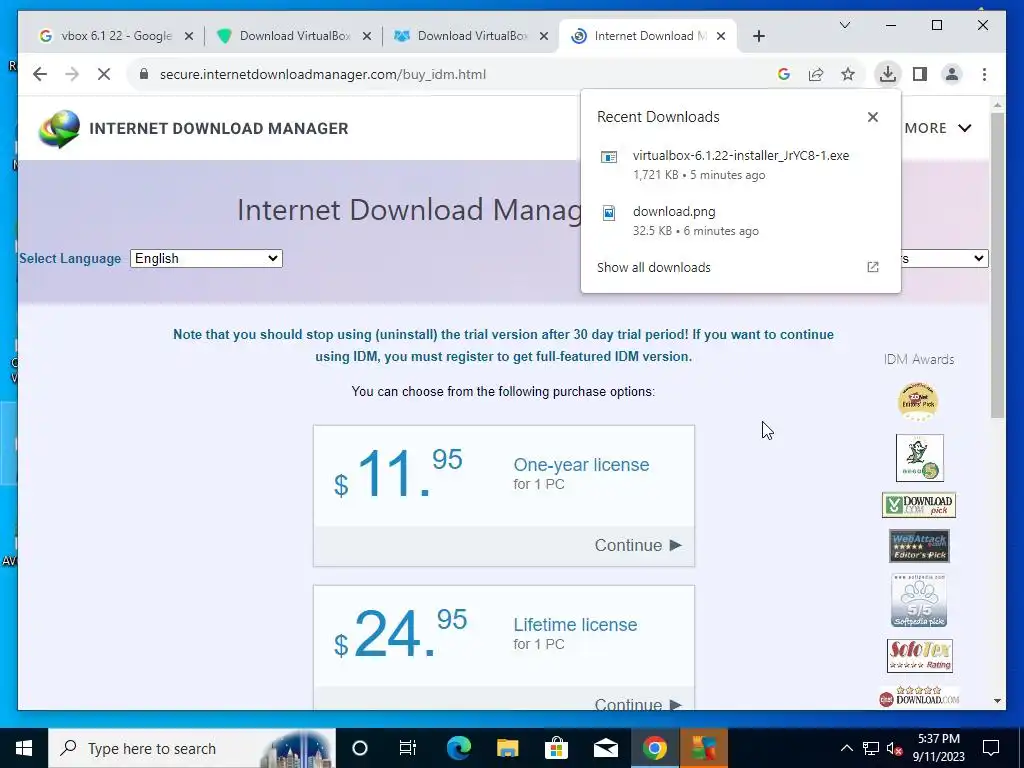Click the Internet Download Manager logo
Image resolution: width=1024 pixels, height=768 pixels.
(x=59, y=129)
